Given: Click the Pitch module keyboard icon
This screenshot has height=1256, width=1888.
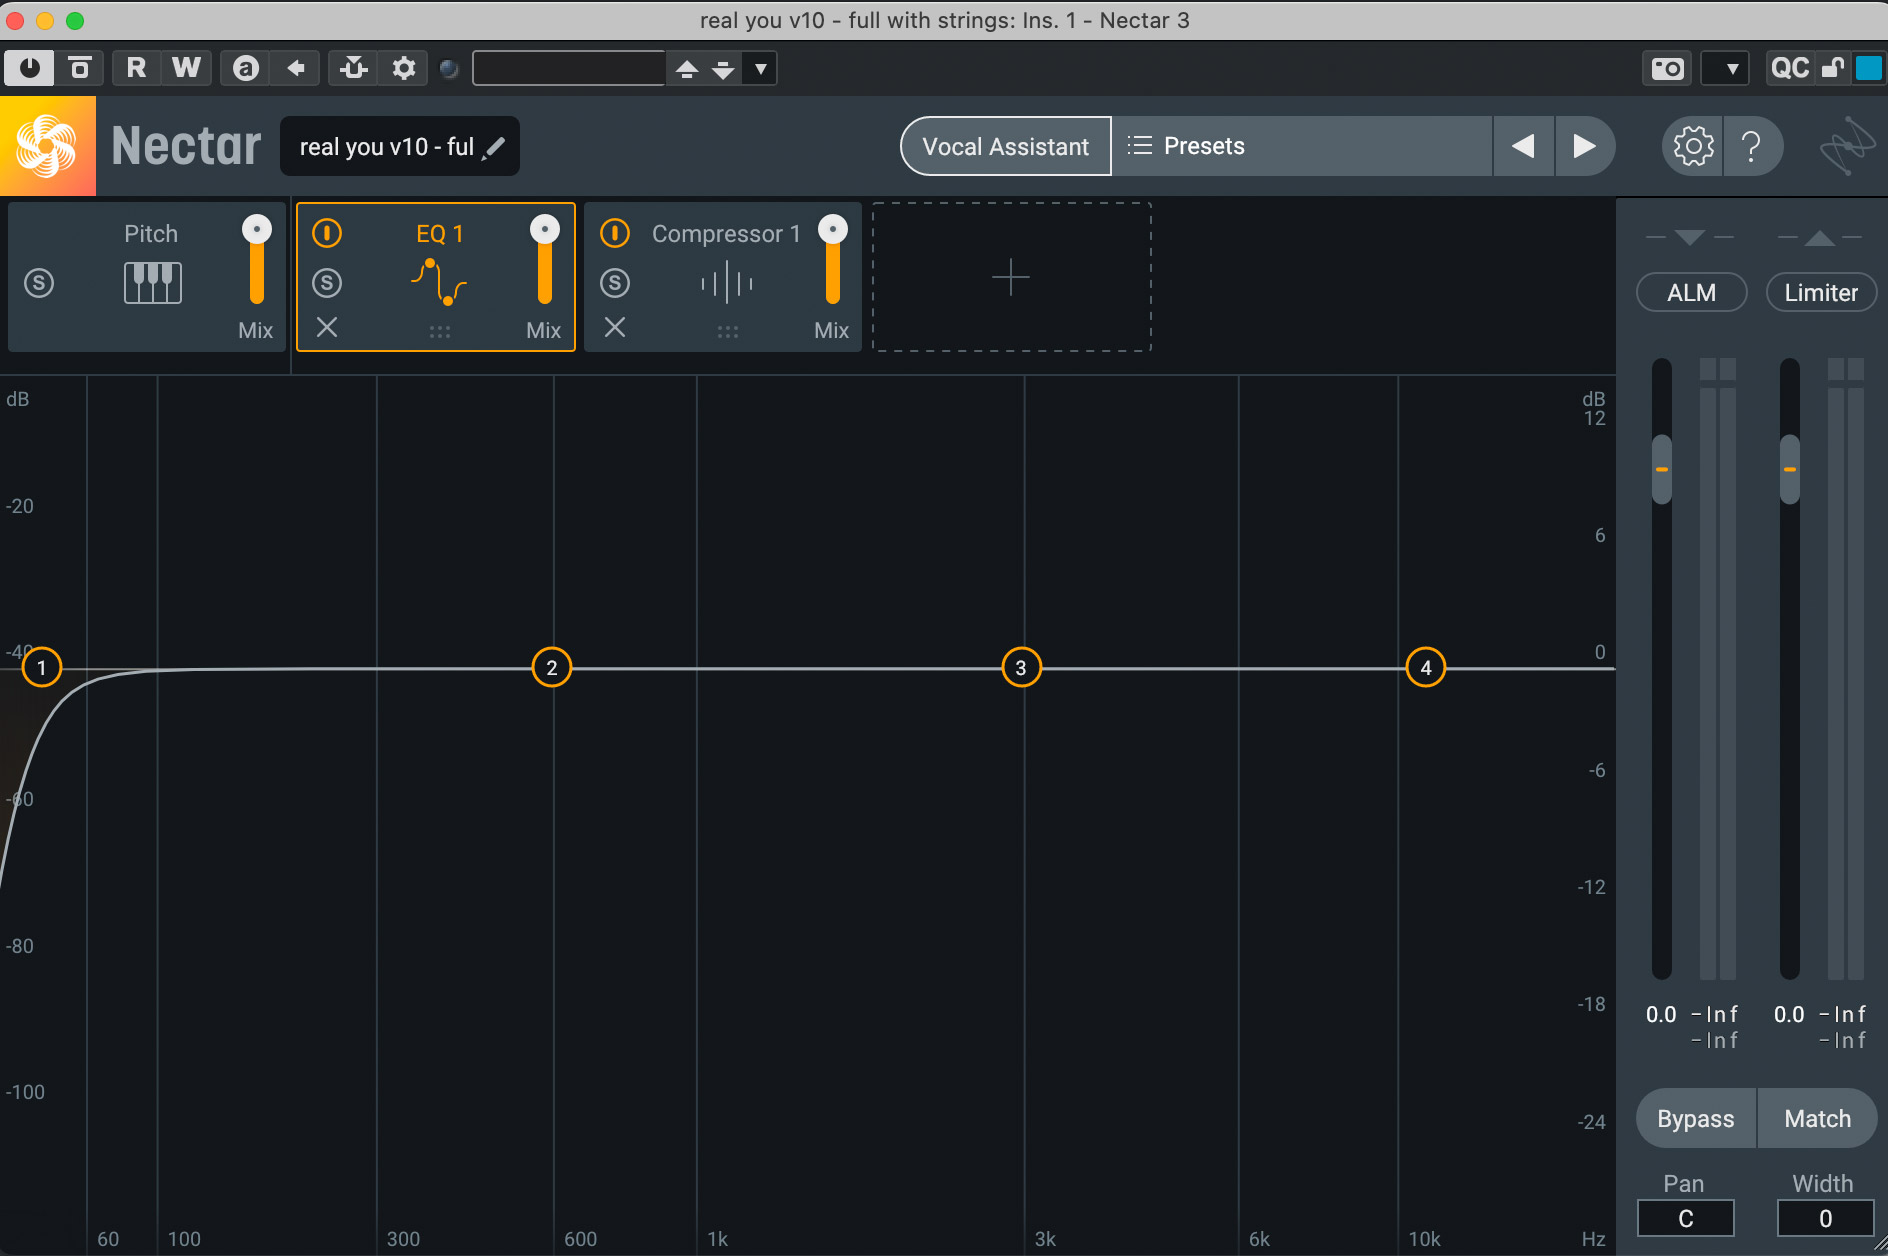Looking at the screenshot, I should tap(152, 283).
